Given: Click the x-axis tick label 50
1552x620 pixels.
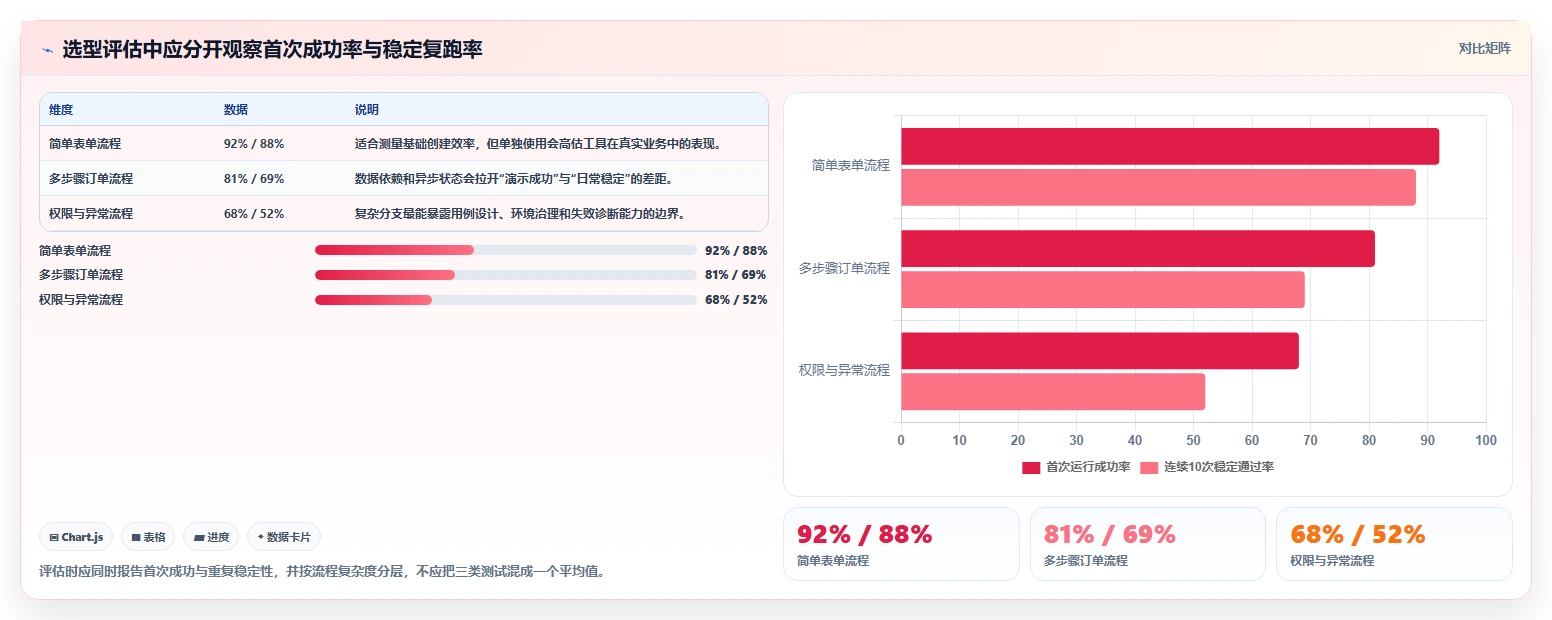Looking at the screenshot, I should (x=1193, y=440).
